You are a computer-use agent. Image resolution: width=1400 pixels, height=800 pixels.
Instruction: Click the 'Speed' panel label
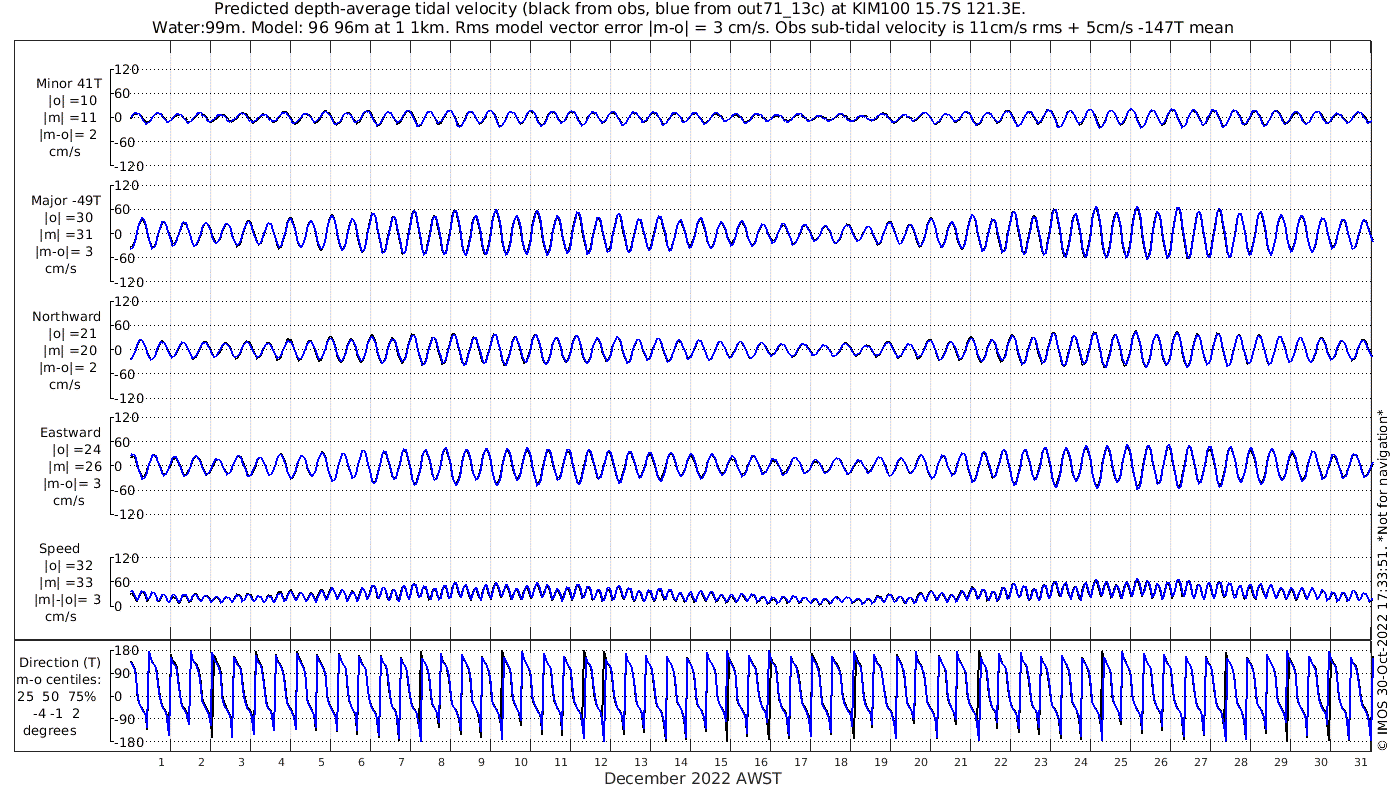tap(60, 549)
